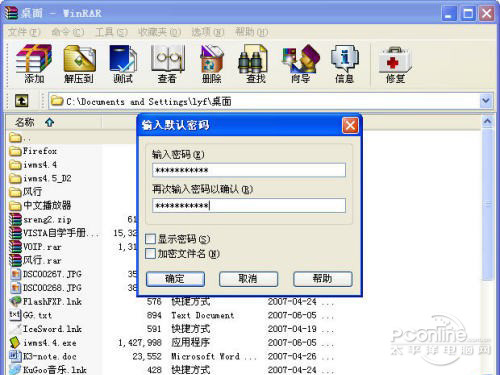
Task: Click the 中文播放器 folder icon
Action: point(15,205)
